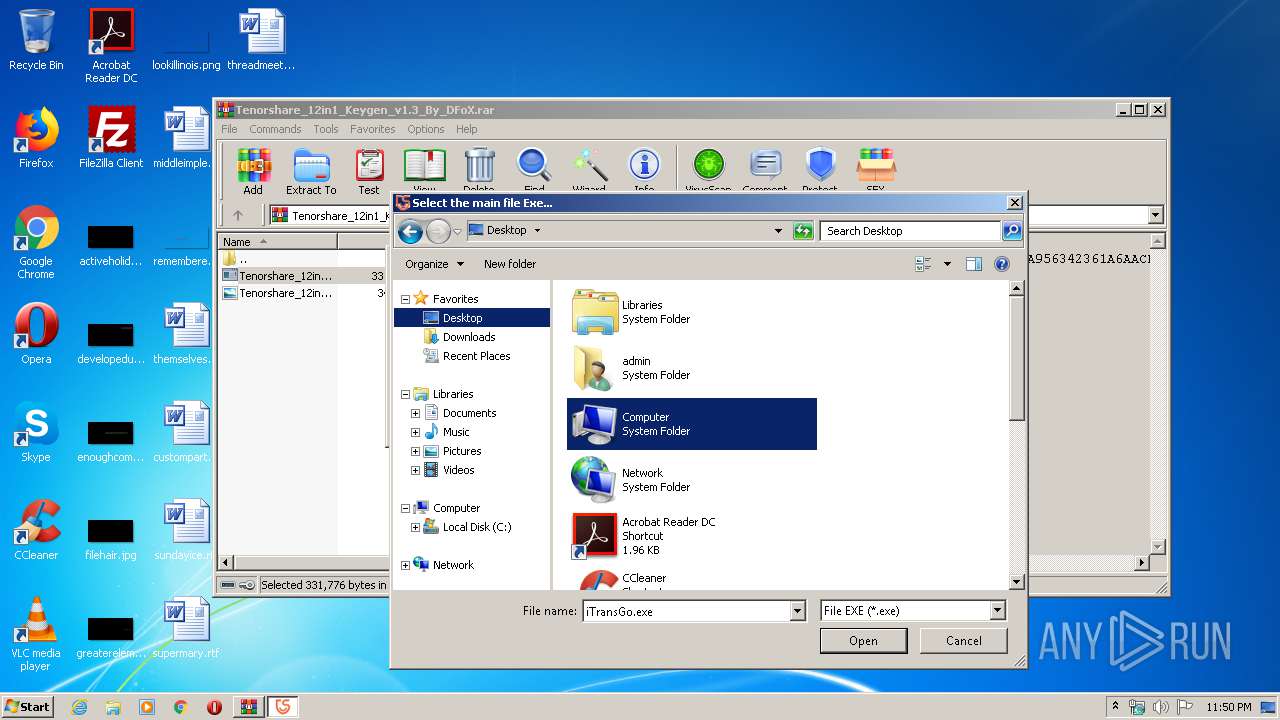Open the File EXE type filter dropdown
Viewport: 1280px width, 720px height.
point(997,611)
